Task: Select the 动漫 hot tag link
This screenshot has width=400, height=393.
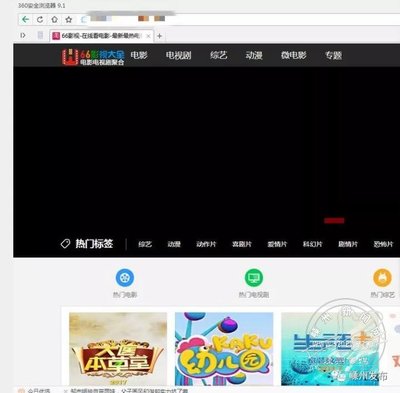Action: tap(174, 244)
